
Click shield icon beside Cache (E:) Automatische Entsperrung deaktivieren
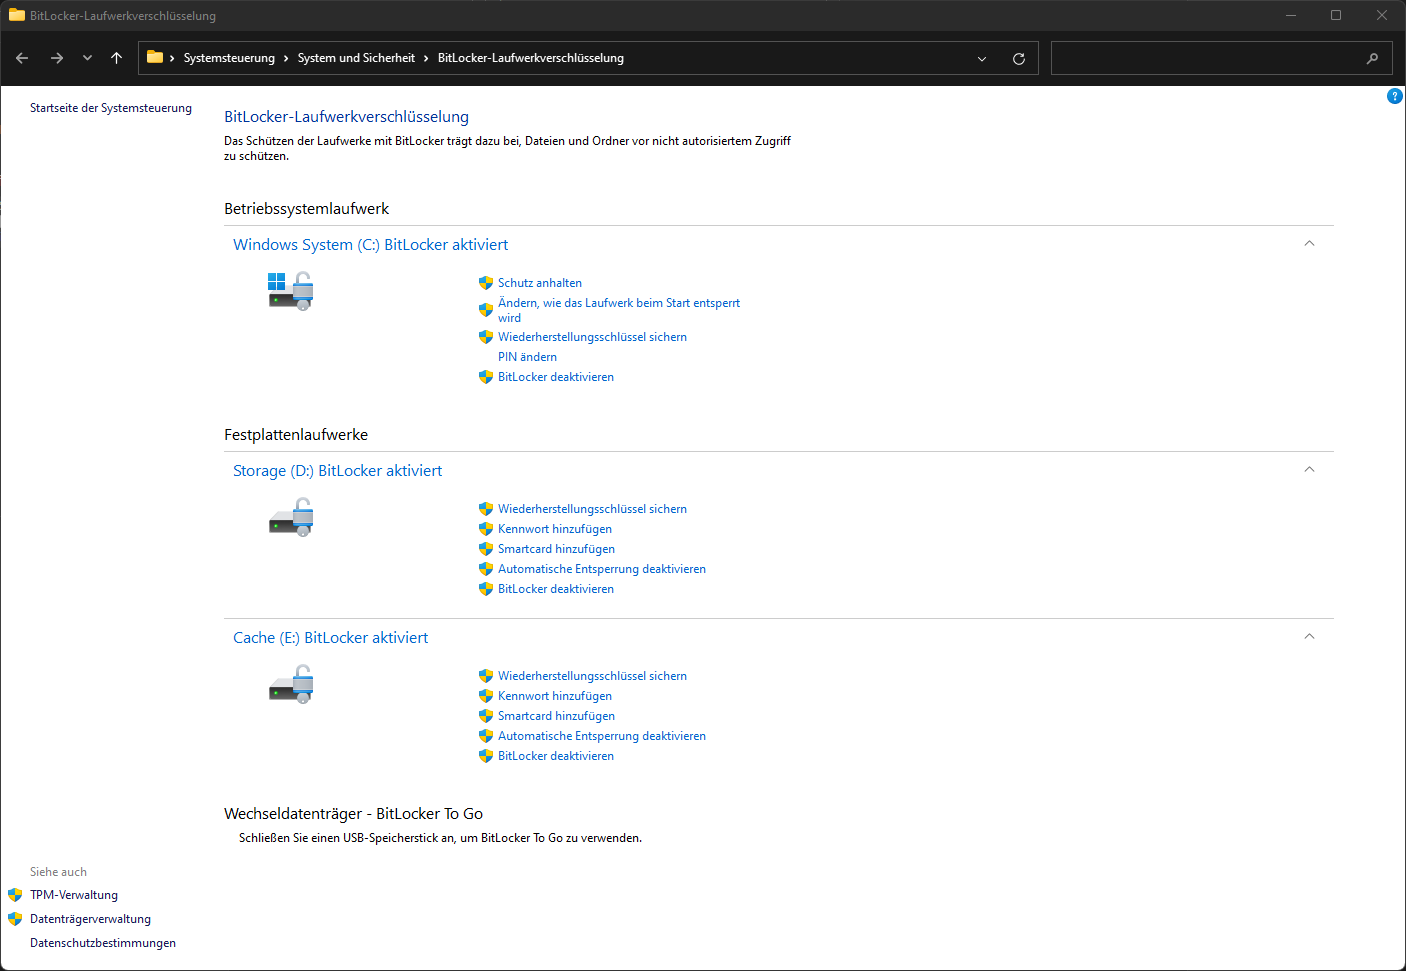click(x=486, y=736)
